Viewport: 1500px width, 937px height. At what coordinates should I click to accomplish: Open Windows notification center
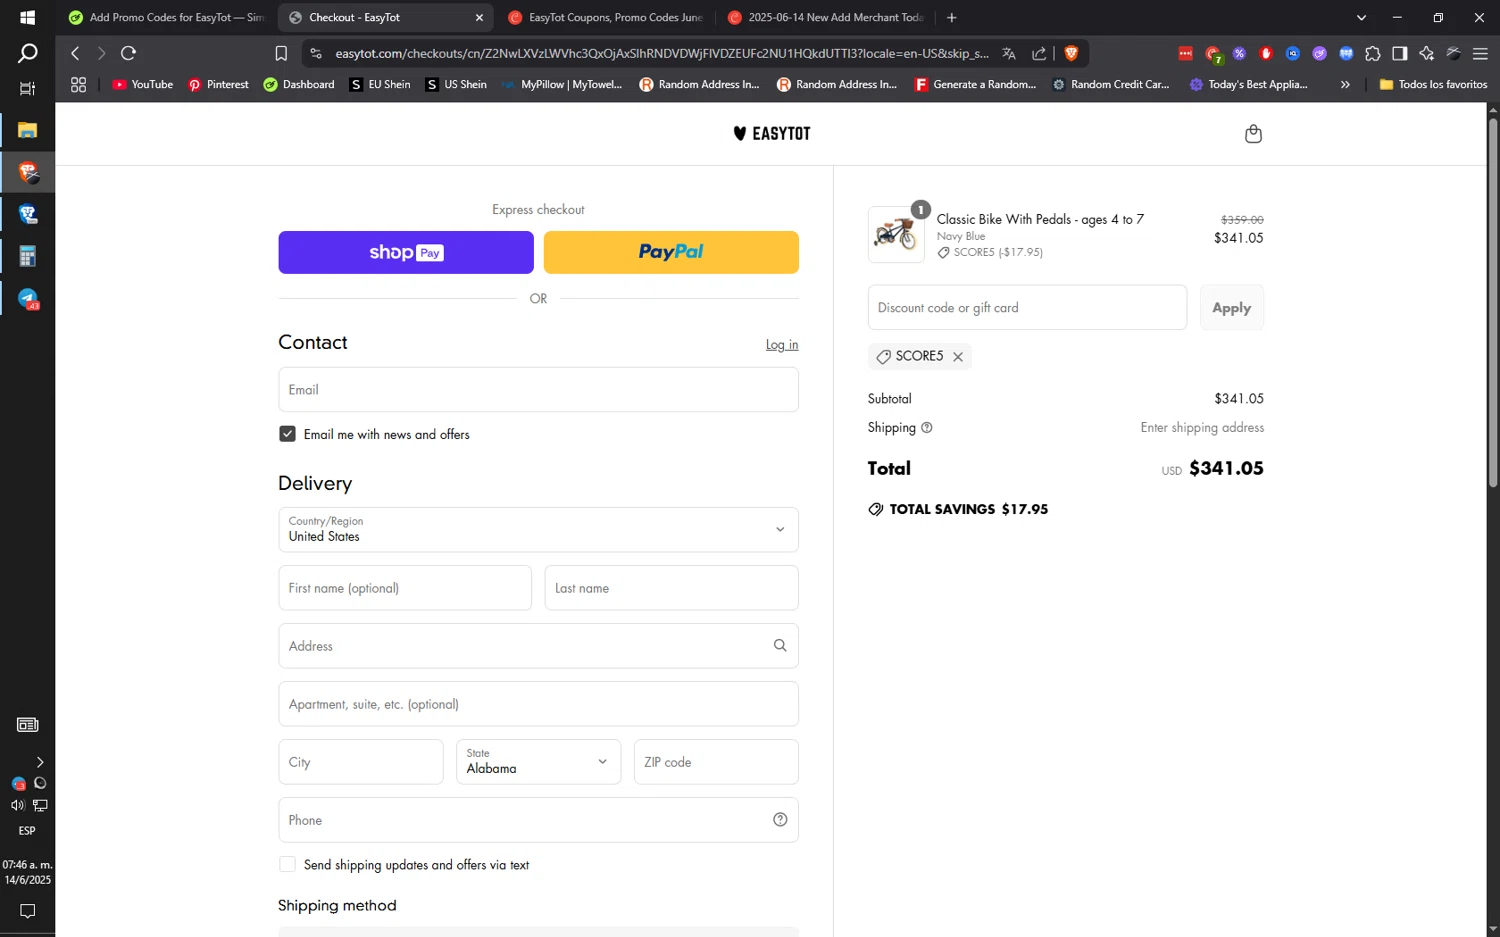click(x=27, y=911)
